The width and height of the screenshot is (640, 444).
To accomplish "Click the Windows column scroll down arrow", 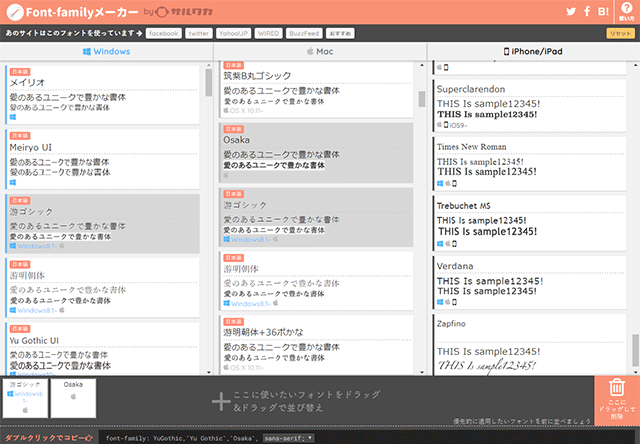I will 209,372.
